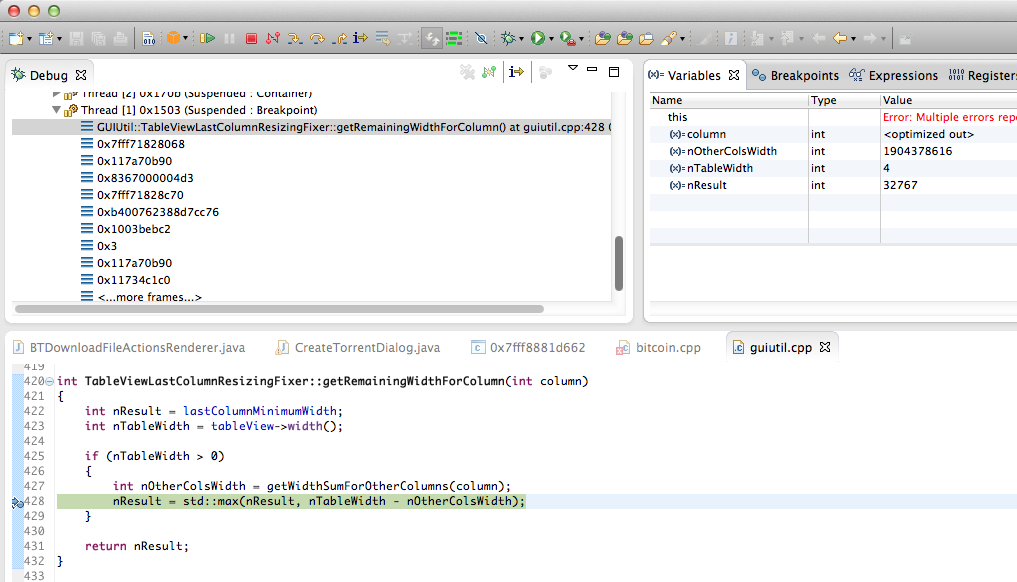Open the bitcoin.cpp editor tab
The width and height of the screenshot is (1017, 582).
[x=658, y=348]
